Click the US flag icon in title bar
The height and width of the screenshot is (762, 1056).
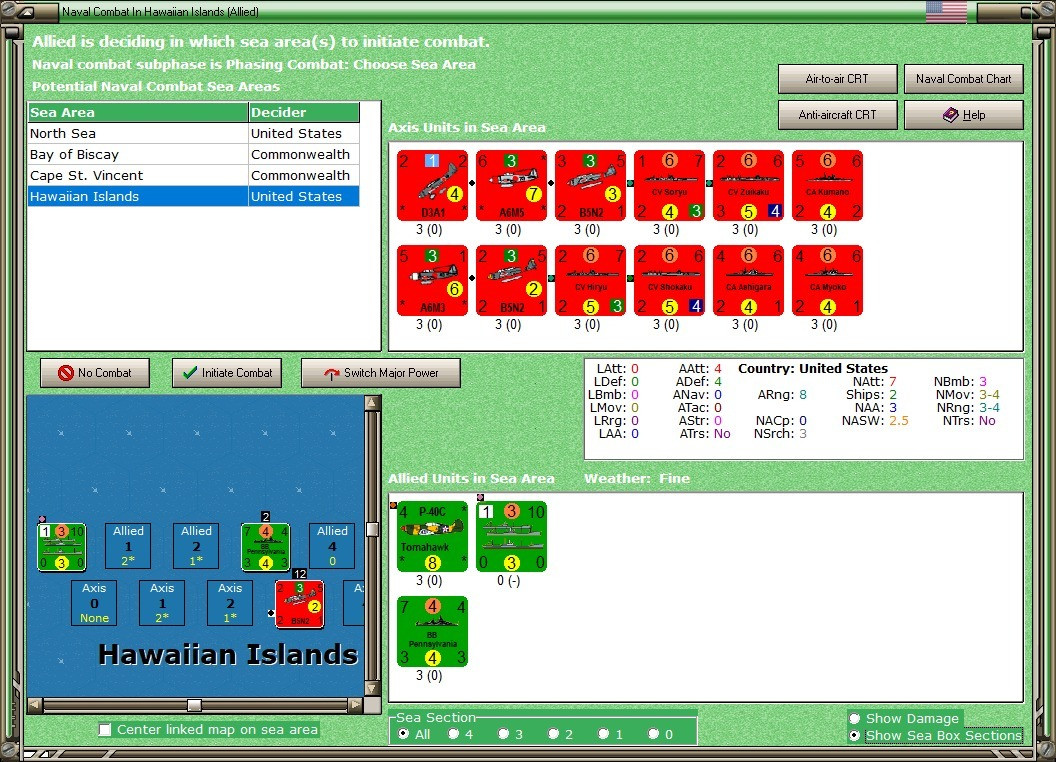946,11
